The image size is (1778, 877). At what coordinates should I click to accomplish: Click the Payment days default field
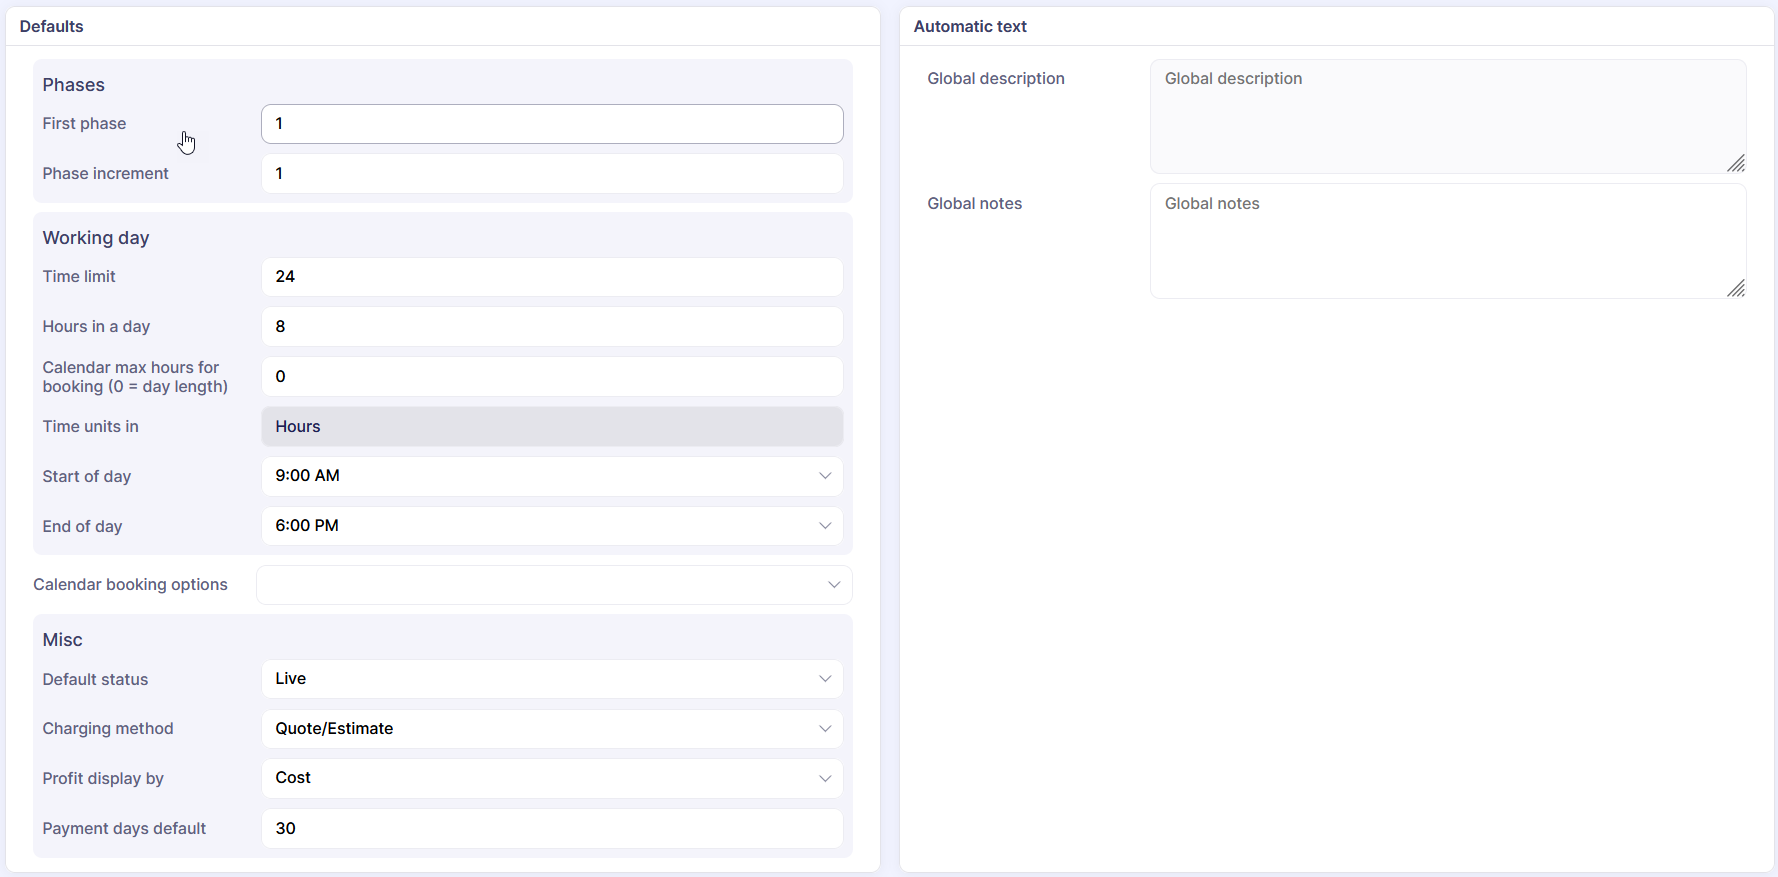(551, 828)
